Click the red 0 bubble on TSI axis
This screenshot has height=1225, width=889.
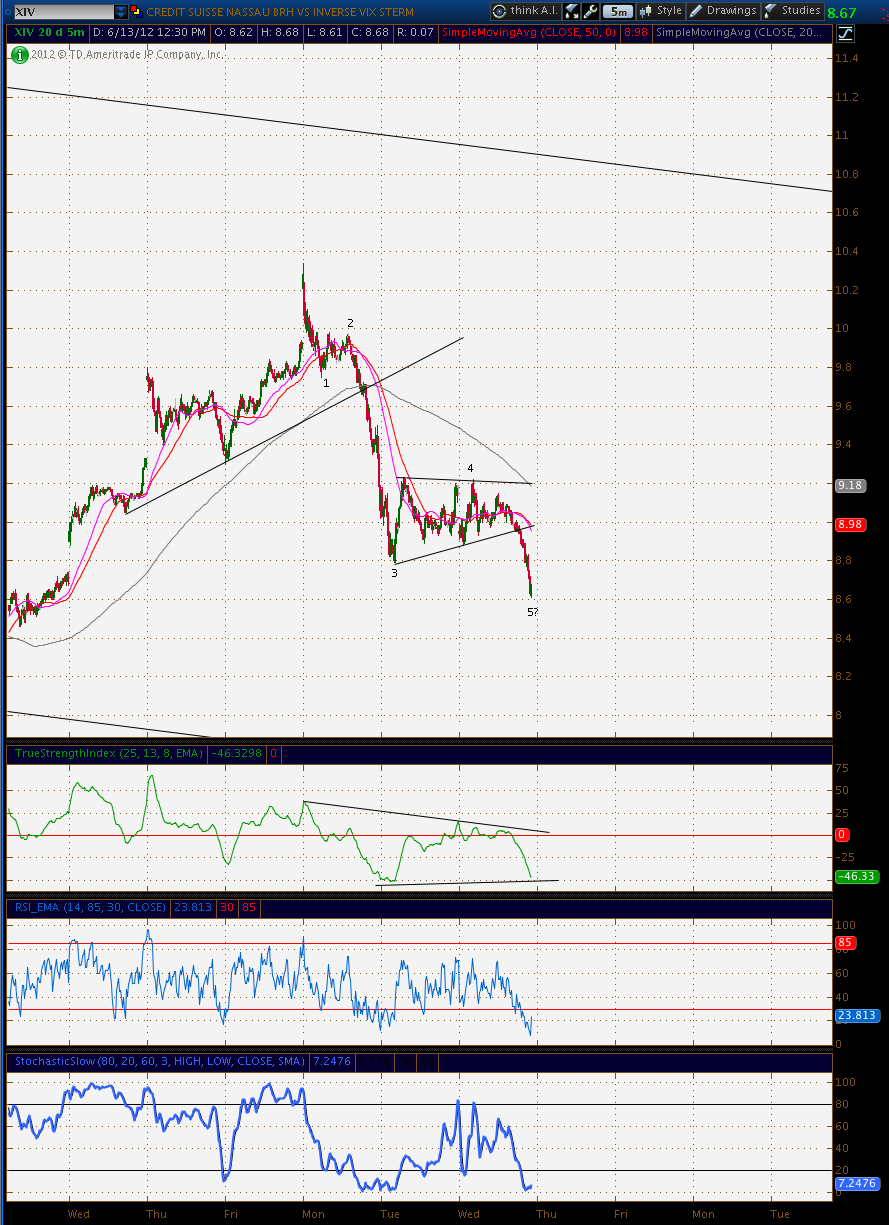[842, 834]
